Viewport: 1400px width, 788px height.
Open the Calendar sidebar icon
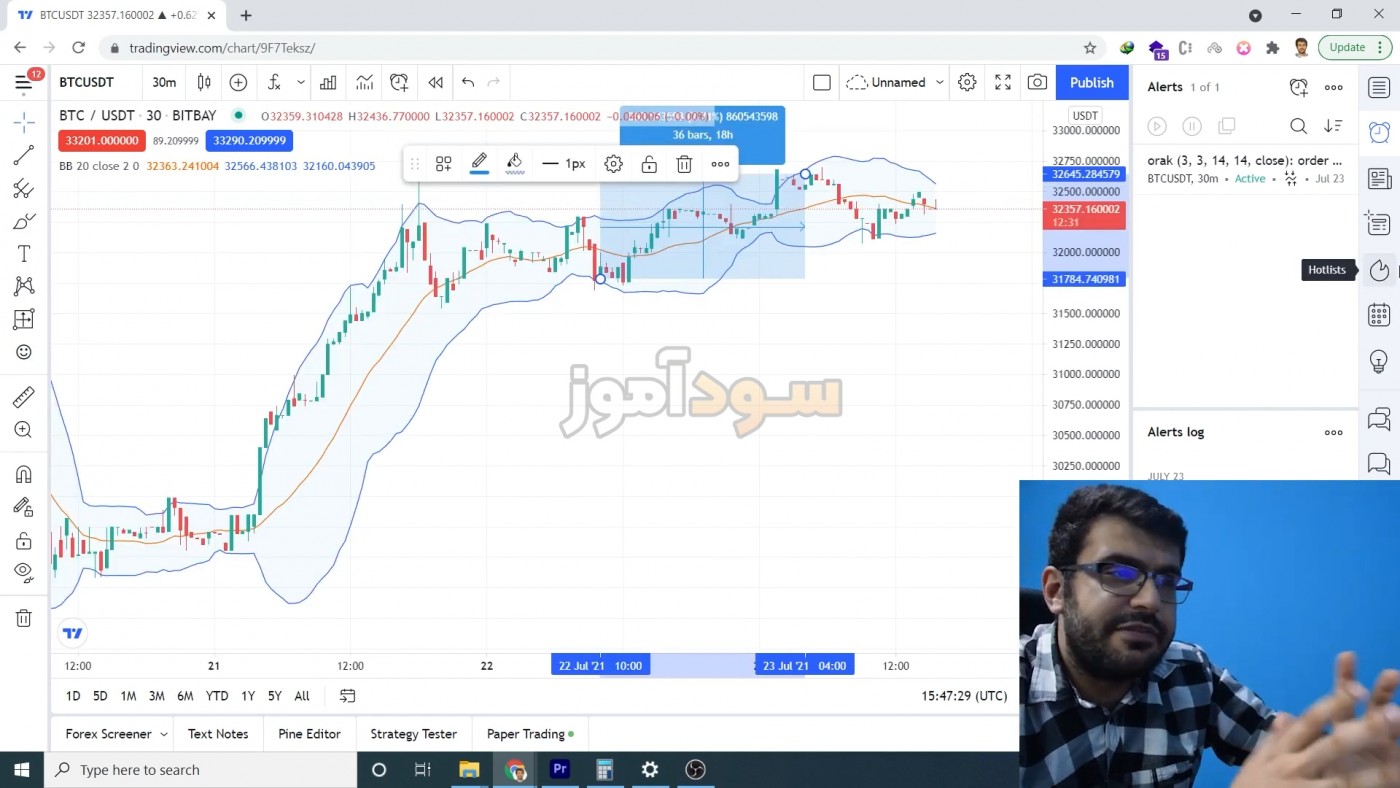pos(1379,315)
